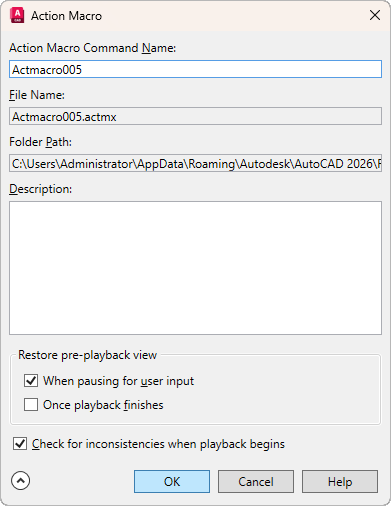Image resolution: width=391 pixels, height=506 pixels.
Task: Click the Folder Path label
Action: click(40, 142)
